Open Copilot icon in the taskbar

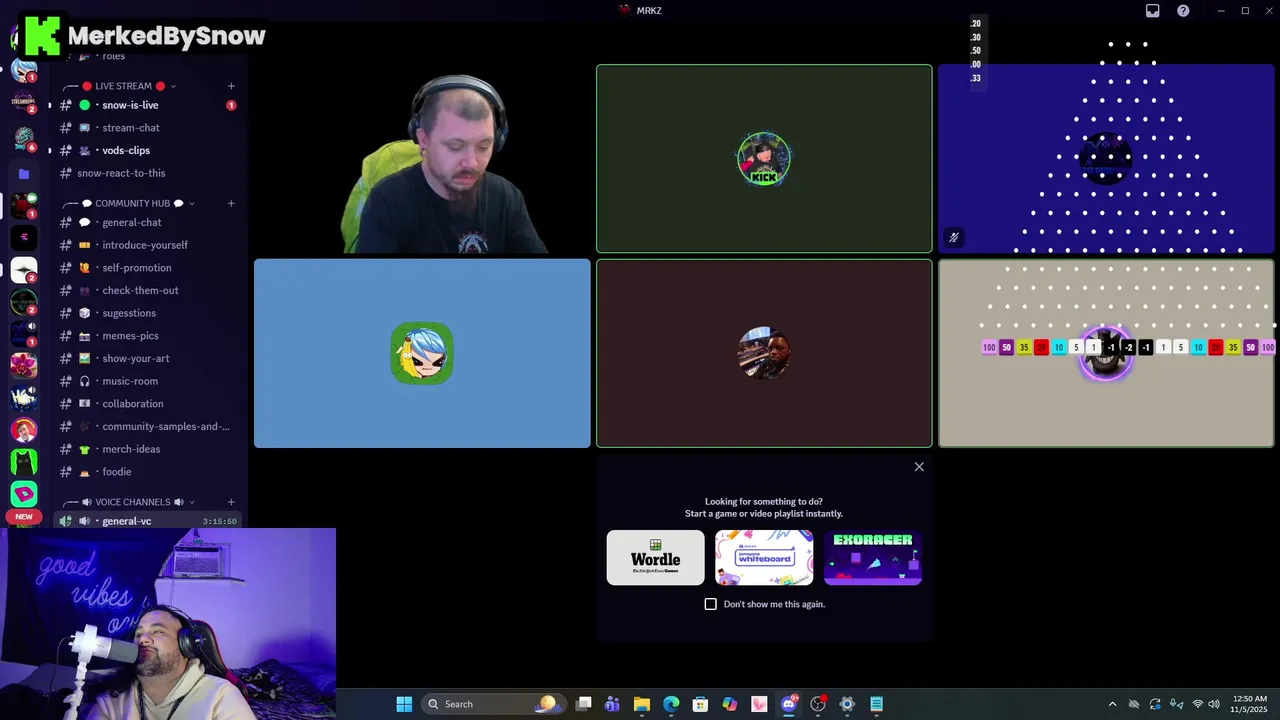(x=730, y=704)
